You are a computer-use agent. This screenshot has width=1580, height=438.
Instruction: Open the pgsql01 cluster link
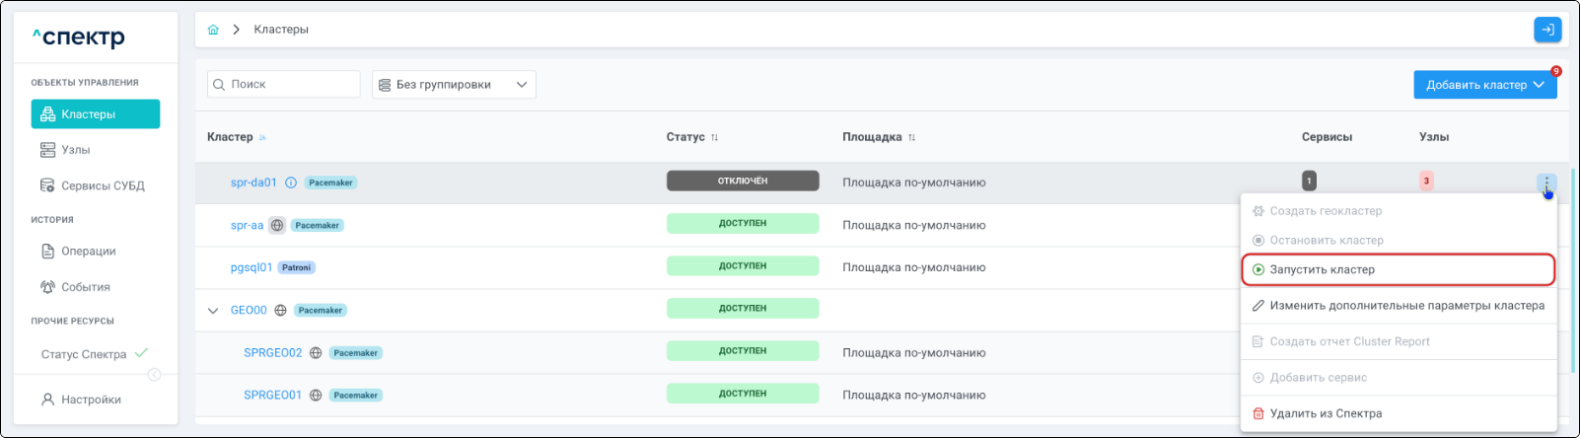251,268
